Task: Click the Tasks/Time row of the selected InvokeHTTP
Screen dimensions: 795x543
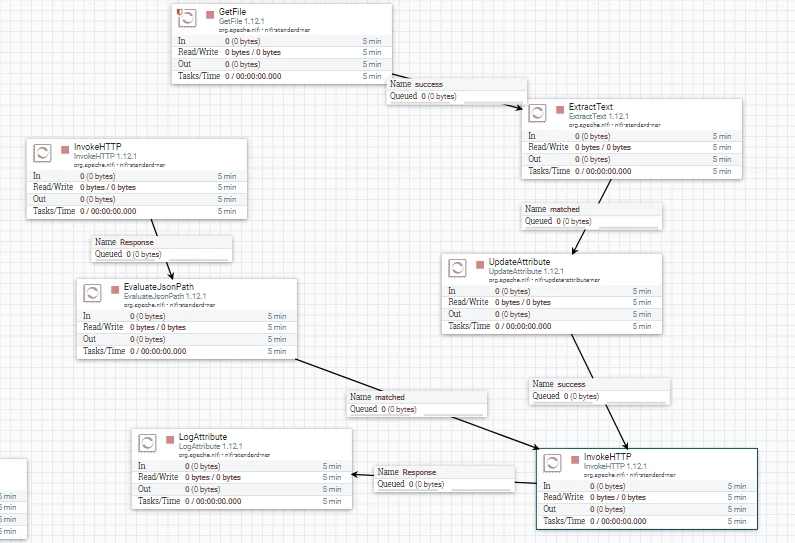Action: (647, 521)
